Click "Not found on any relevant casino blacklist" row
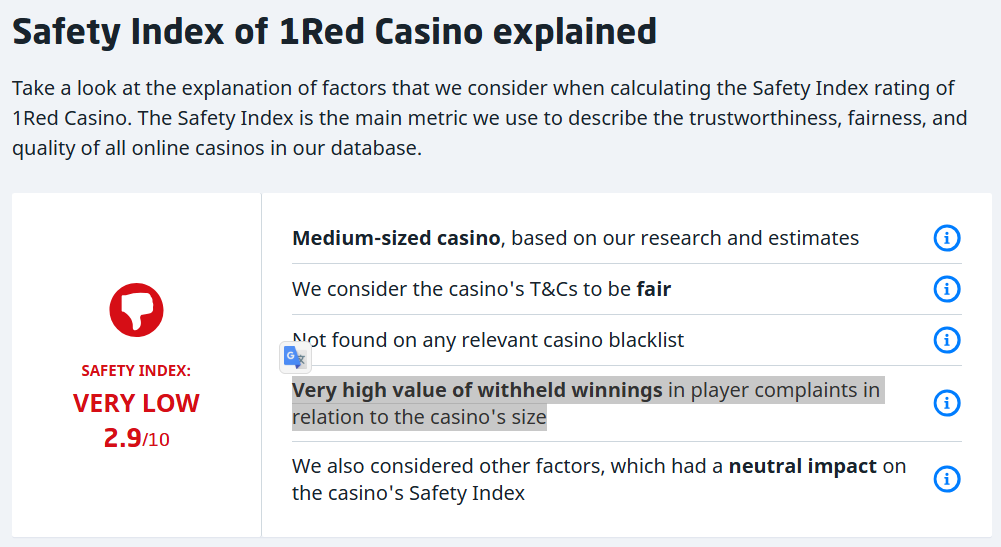The image size is (1001, 547). pos(488,340)
